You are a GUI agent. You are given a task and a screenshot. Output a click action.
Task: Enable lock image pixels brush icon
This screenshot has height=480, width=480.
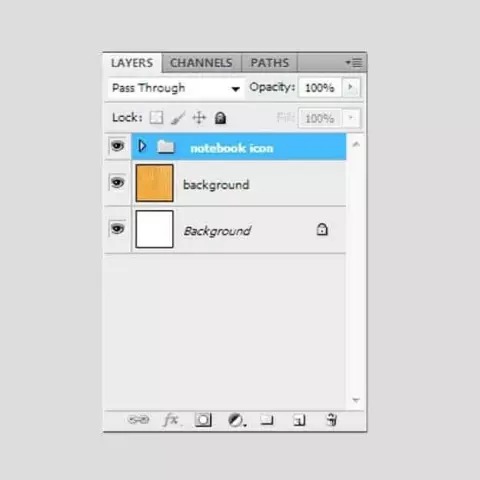(178, 118)
